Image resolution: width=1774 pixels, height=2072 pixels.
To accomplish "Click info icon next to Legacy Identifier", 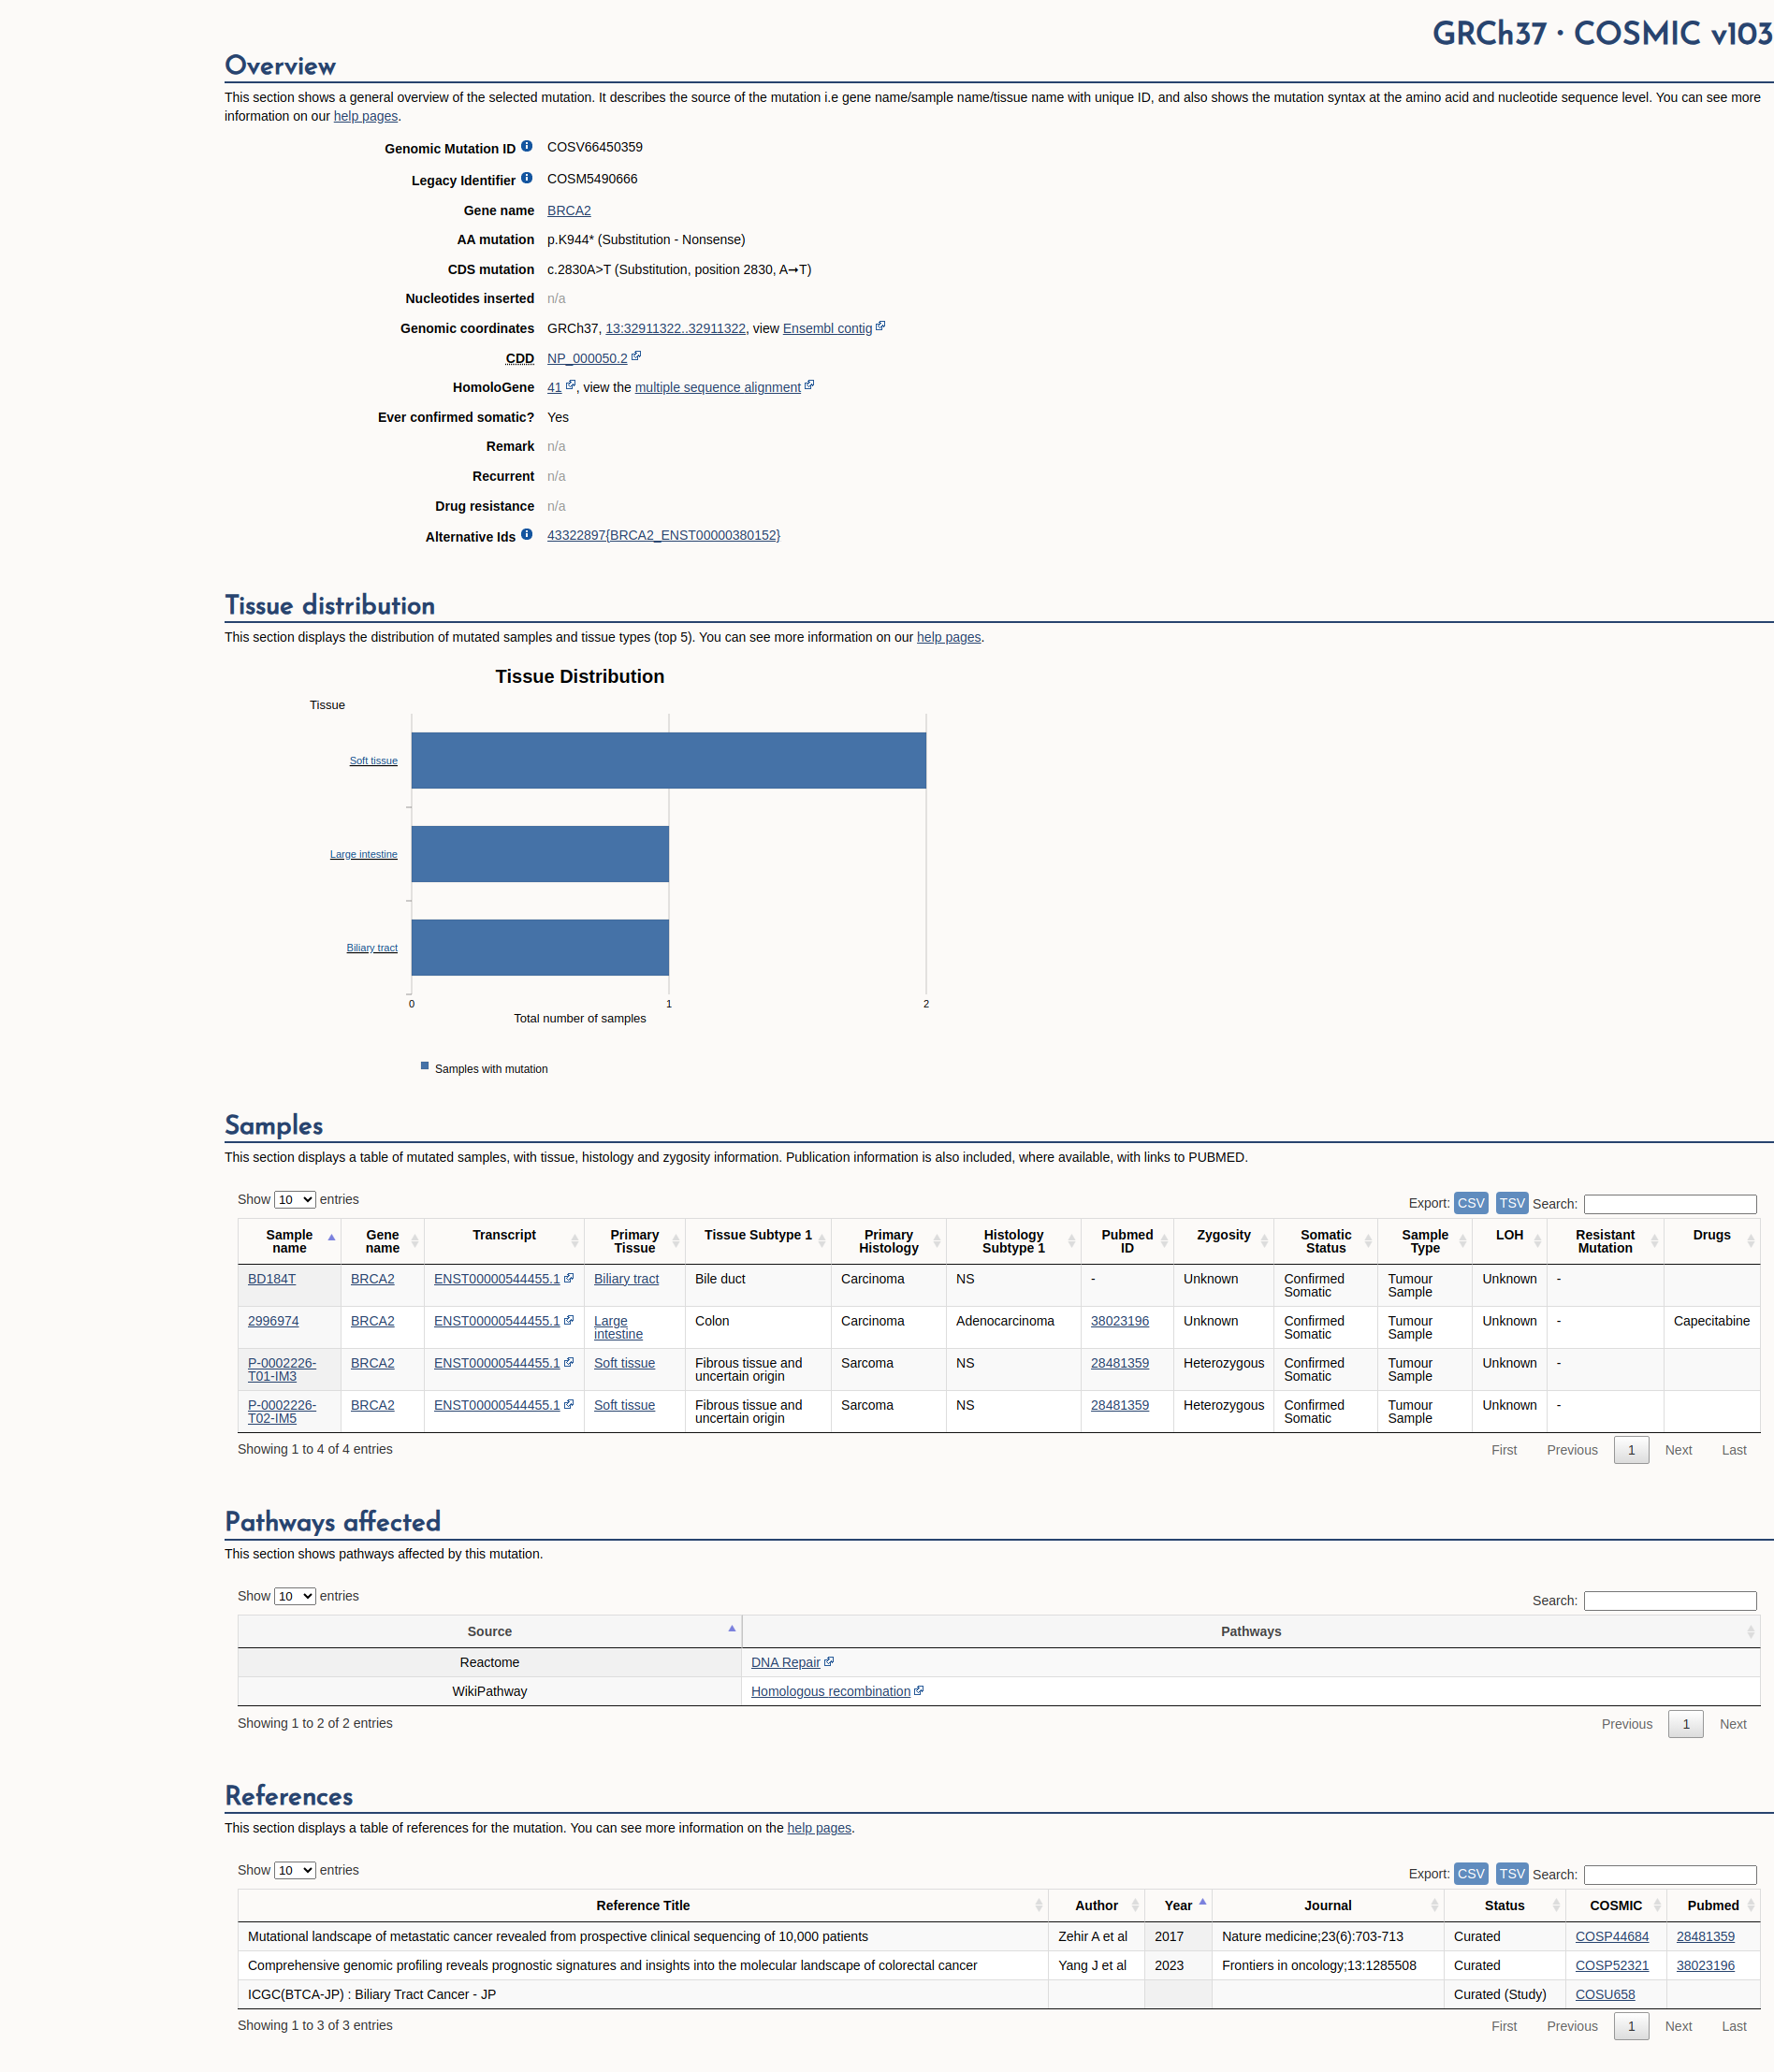I will (526, 178).
